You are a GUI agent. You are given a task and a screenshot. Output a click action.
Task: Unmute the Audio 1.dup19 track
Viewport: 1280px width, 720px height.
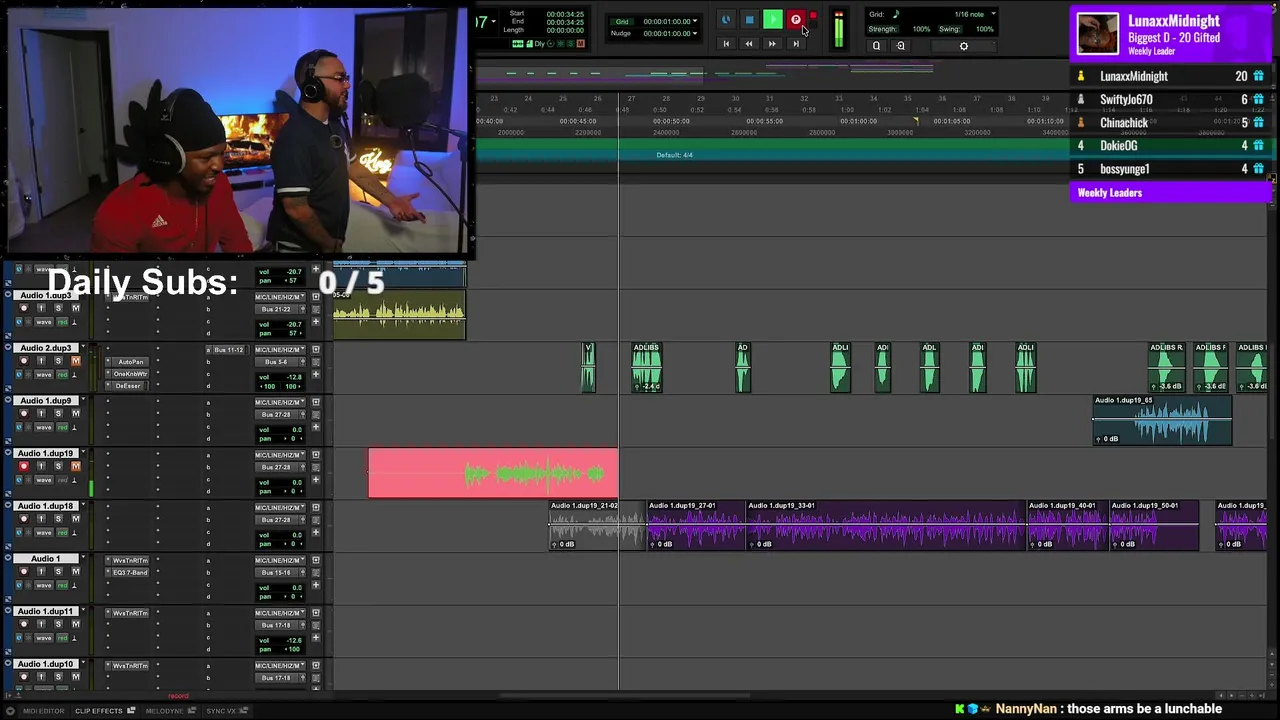[x=75, y=467]
